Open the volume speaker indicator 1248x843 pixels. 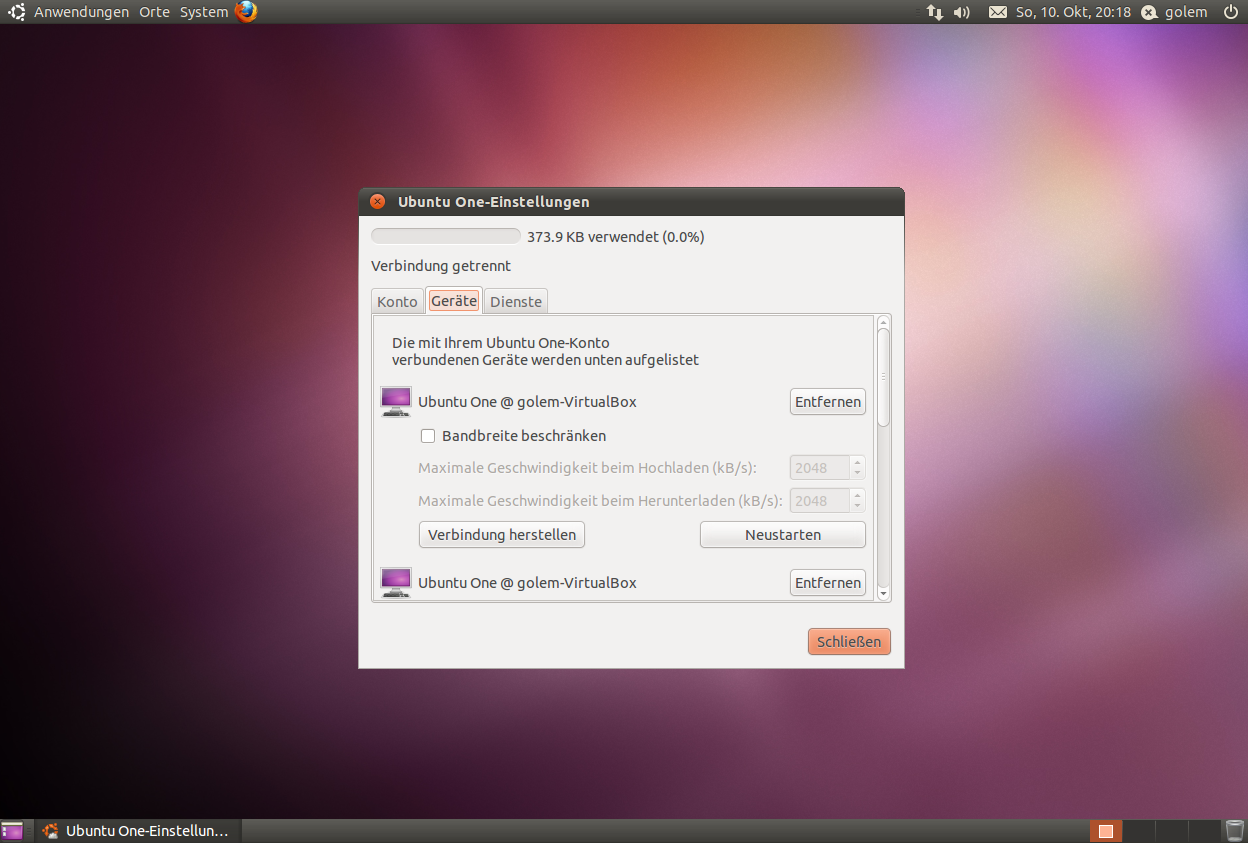[x=962, y=12]
